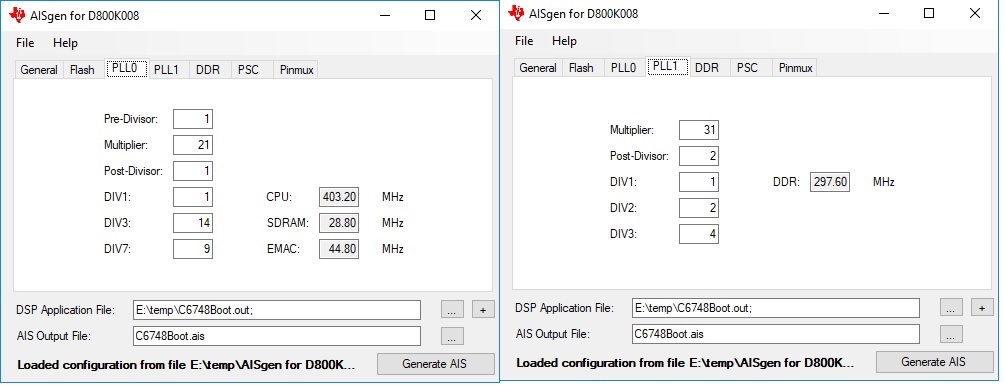The width and height of the screenshot is (1005, 388).
Task: Click AIS Output File field in right window
Action: point(776,333)
